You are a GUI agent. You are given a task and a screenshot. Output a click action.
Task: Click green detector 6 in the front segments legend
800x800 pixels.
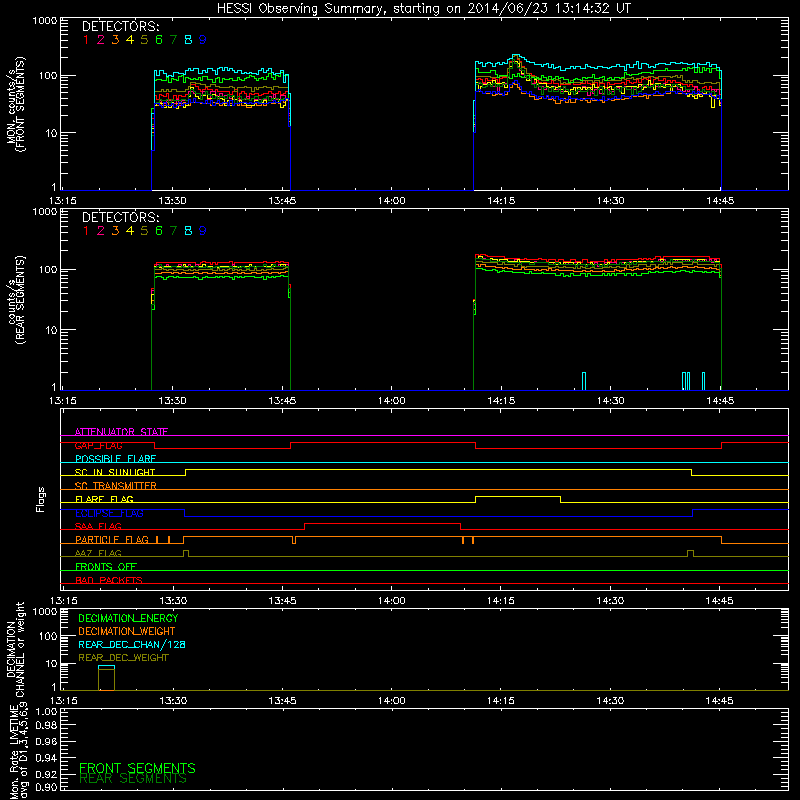pos(159,40)
